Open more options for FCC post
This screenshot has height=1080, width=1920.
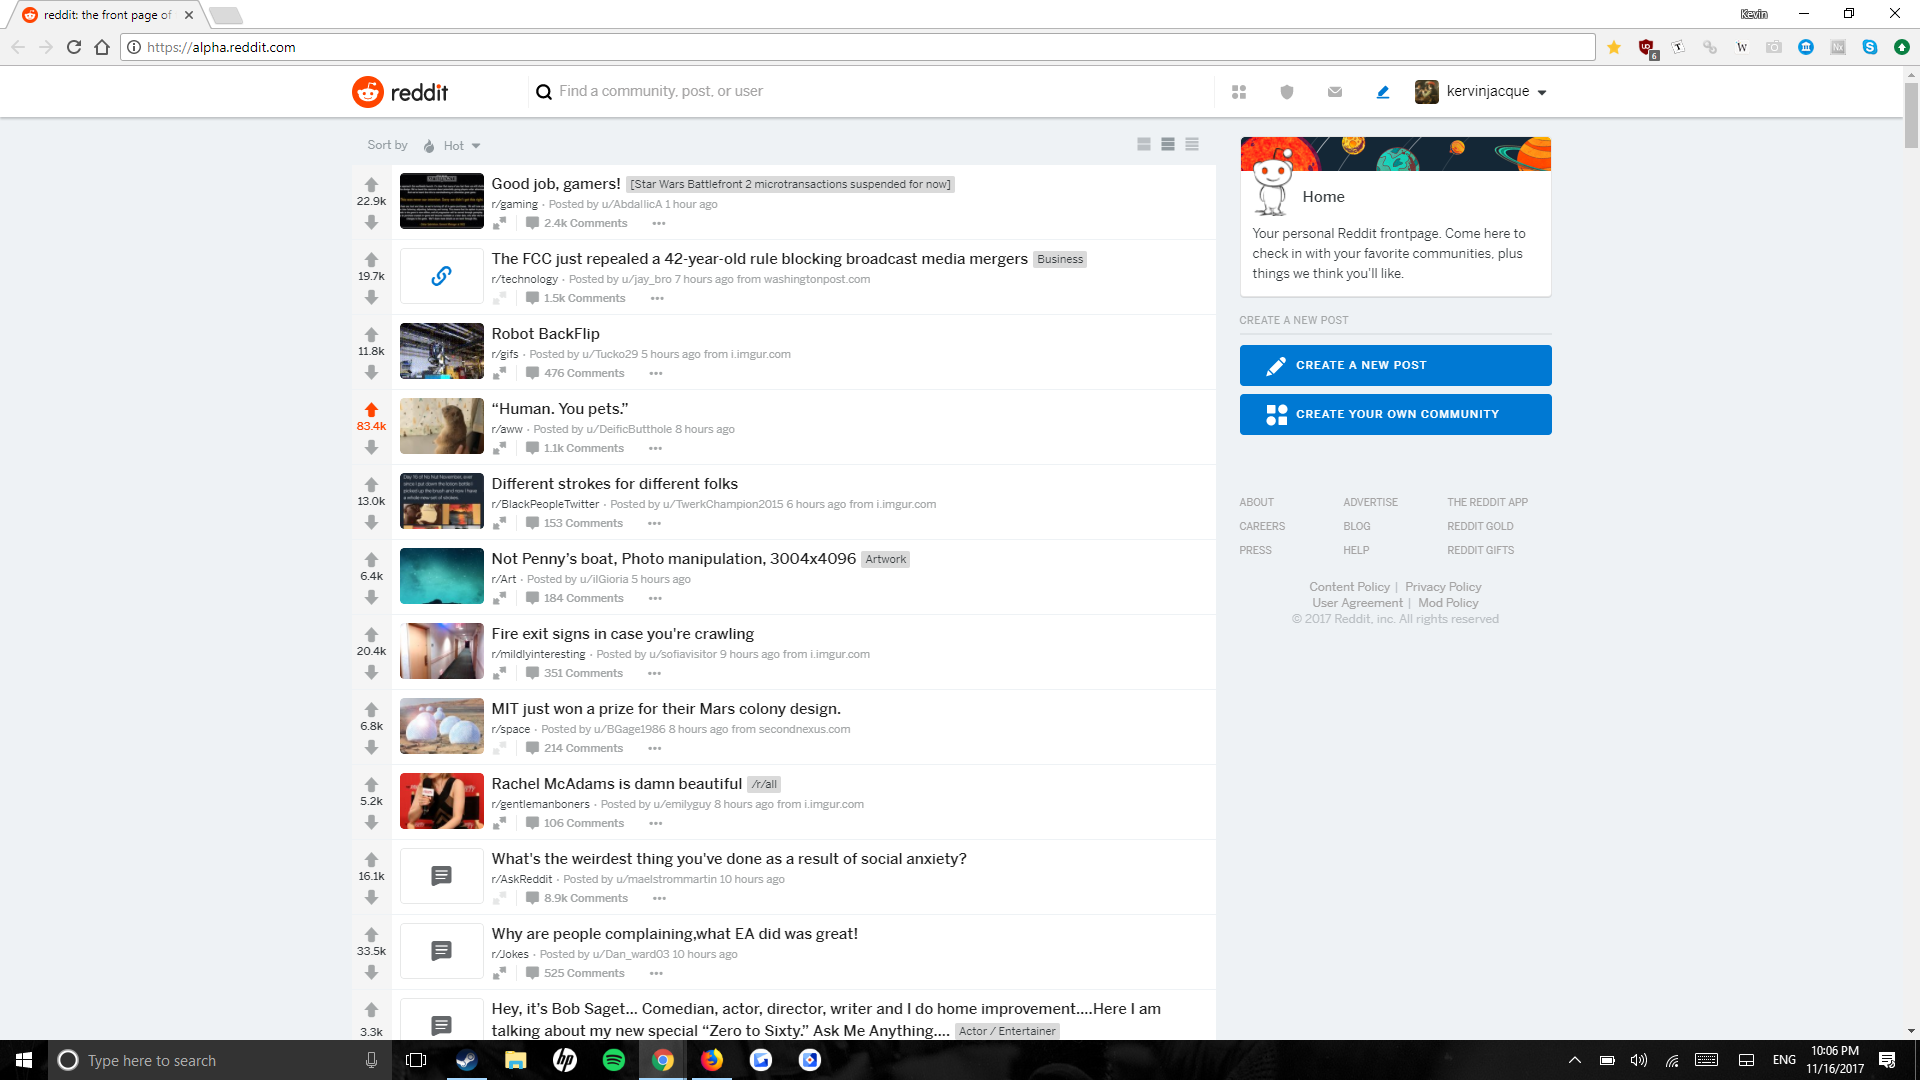click(x=657, y=298)
